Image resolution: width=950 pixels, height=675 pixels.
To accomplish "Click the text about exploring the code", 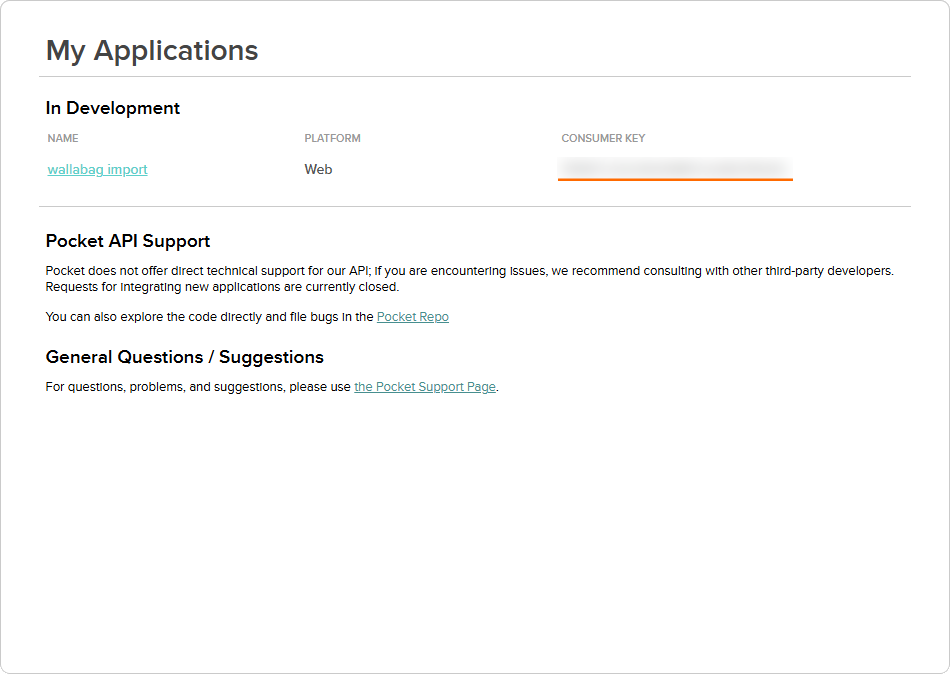I will pos(209,317).
